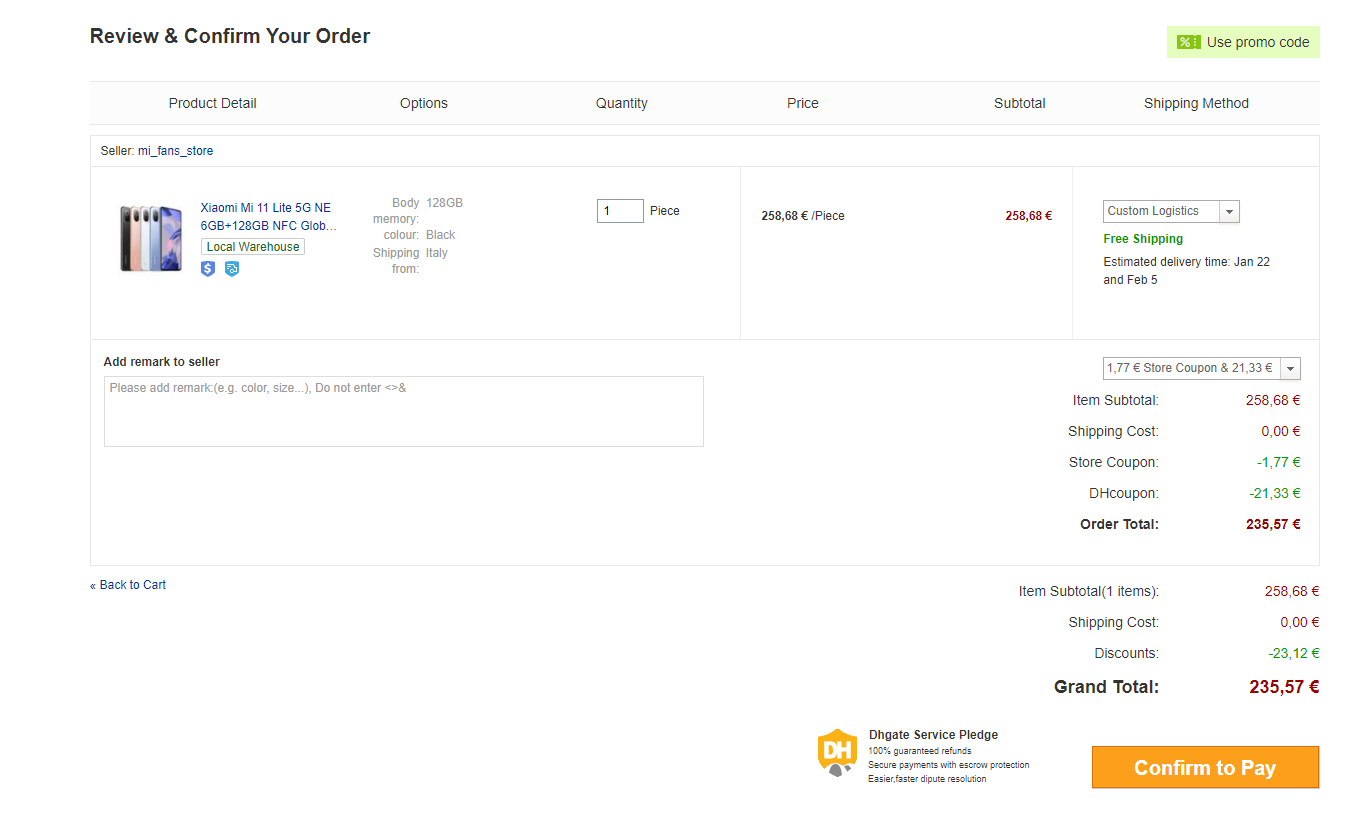Click the blue dollar shield badge icon
Screen dimensions: 1350x817
[x=208, y=269]
